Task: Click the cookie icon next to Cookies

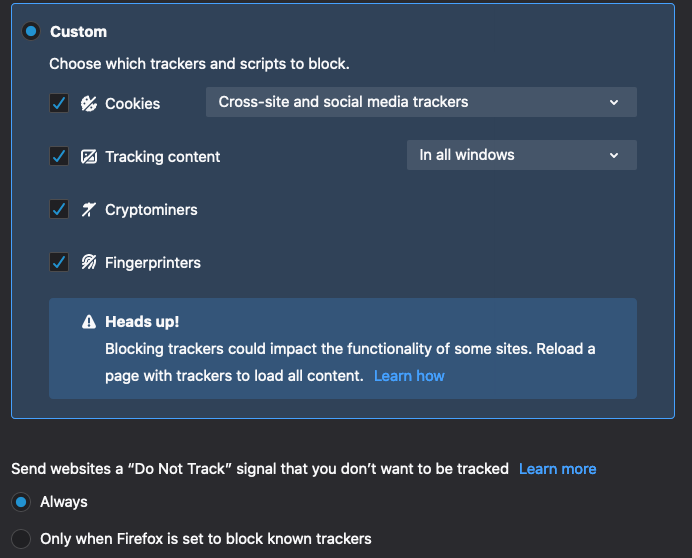Action: point(89,103)
